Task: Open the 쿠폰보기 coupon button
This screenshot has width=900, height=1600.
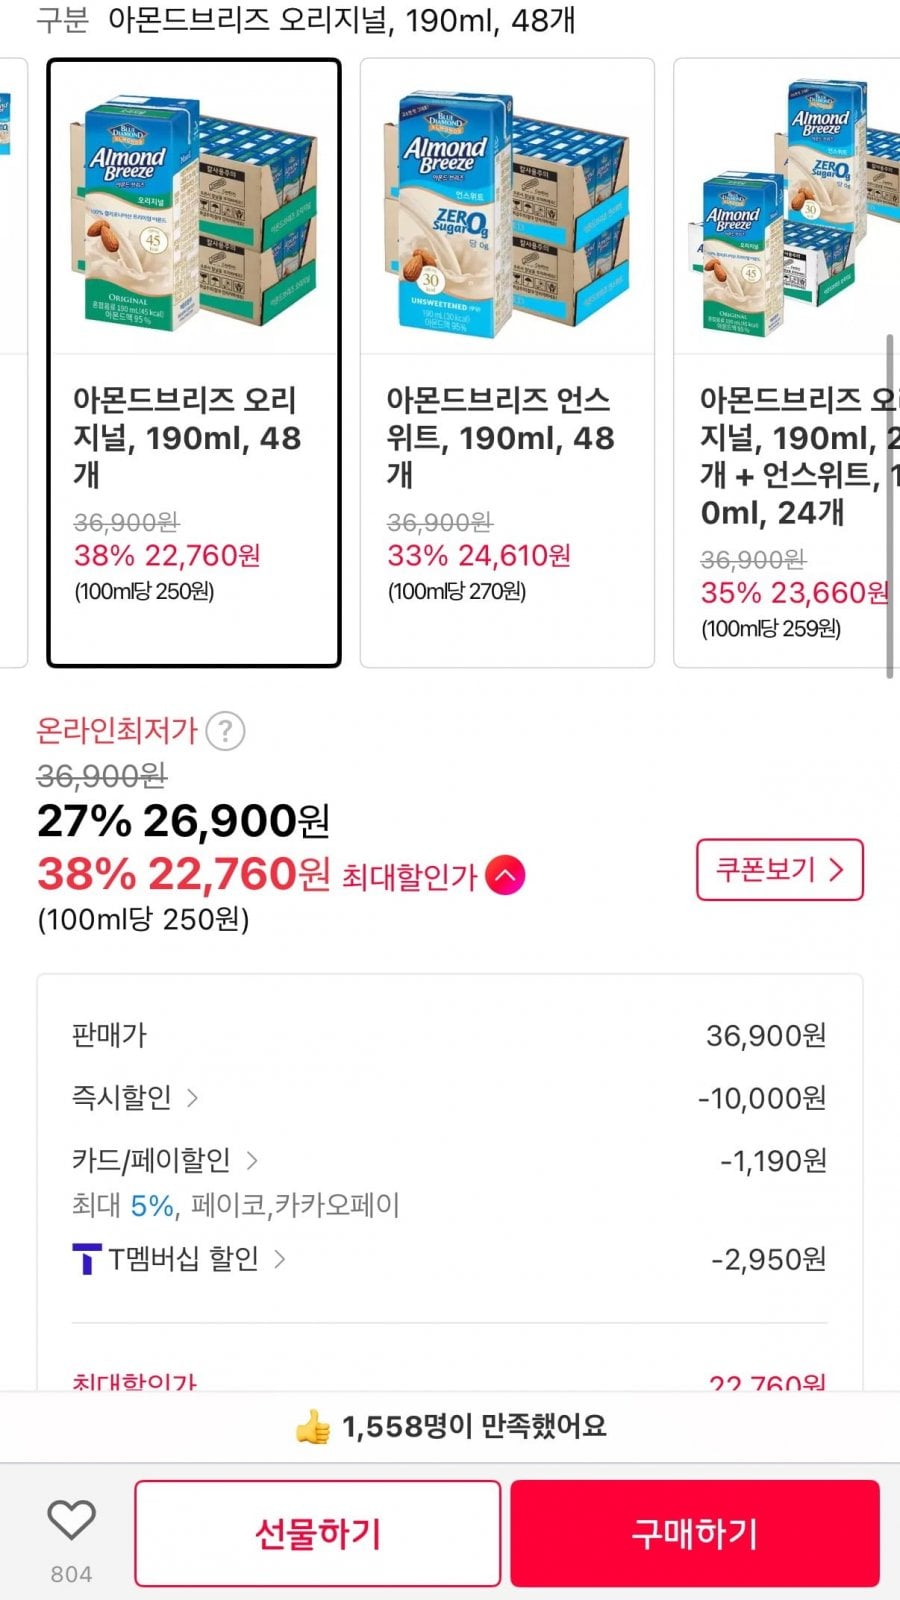Action: point(779,870)
